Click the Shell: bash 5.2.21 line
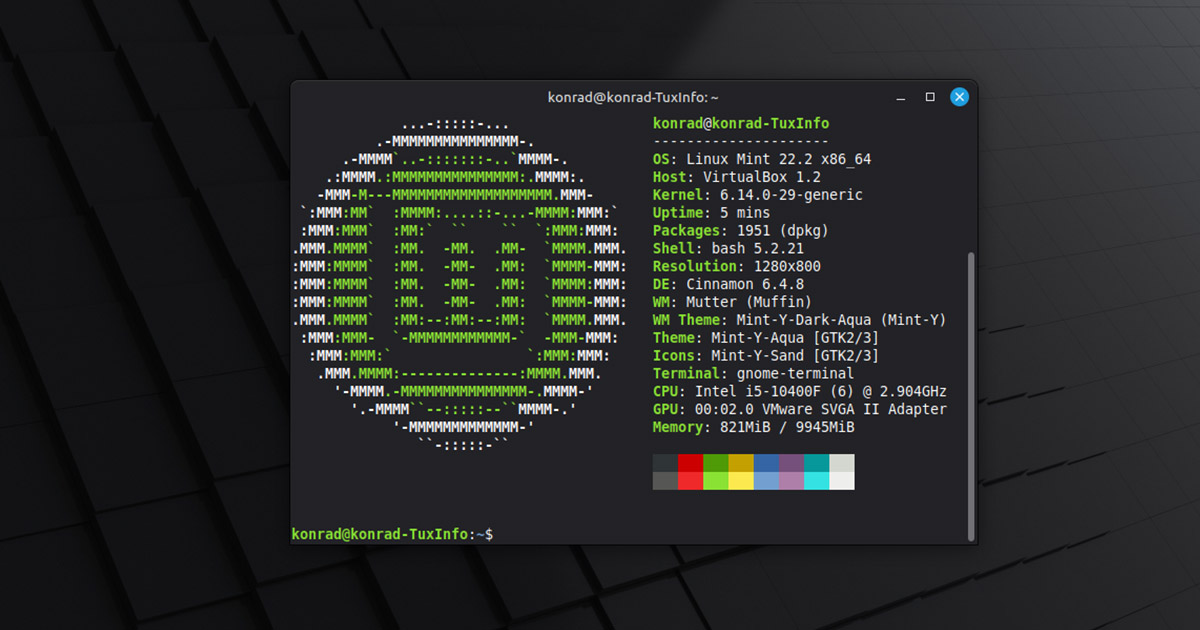Viewport: 1200px width, 630px height. point(729,248)
